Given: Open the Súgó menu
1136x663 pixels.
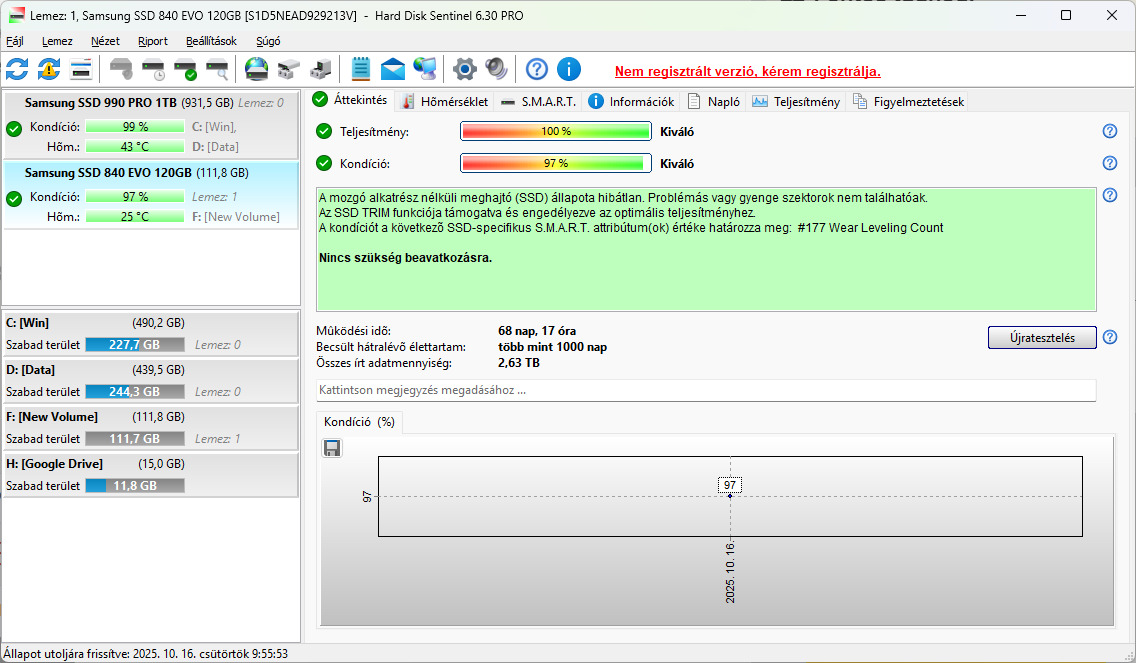Looking at the screenshot, I should click(268, 41).
